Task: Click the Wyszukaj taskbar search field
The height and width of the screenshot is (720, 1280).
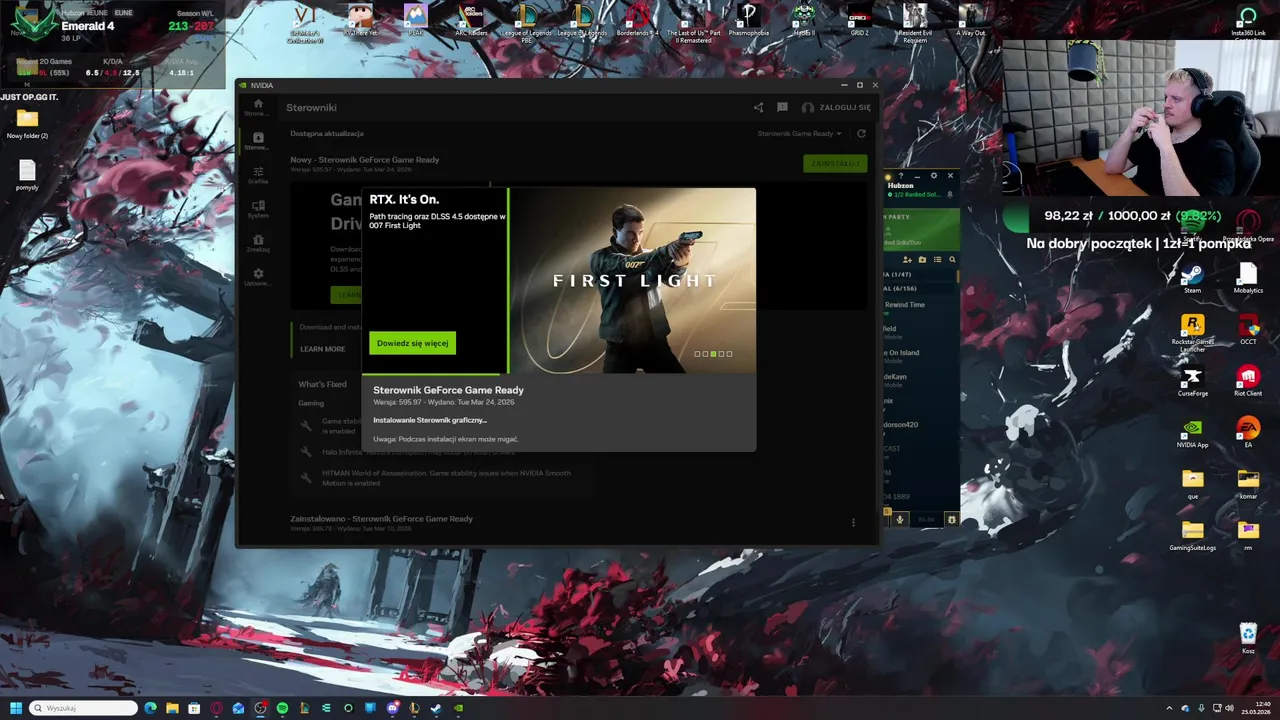Action: click(x=83, y=708)
